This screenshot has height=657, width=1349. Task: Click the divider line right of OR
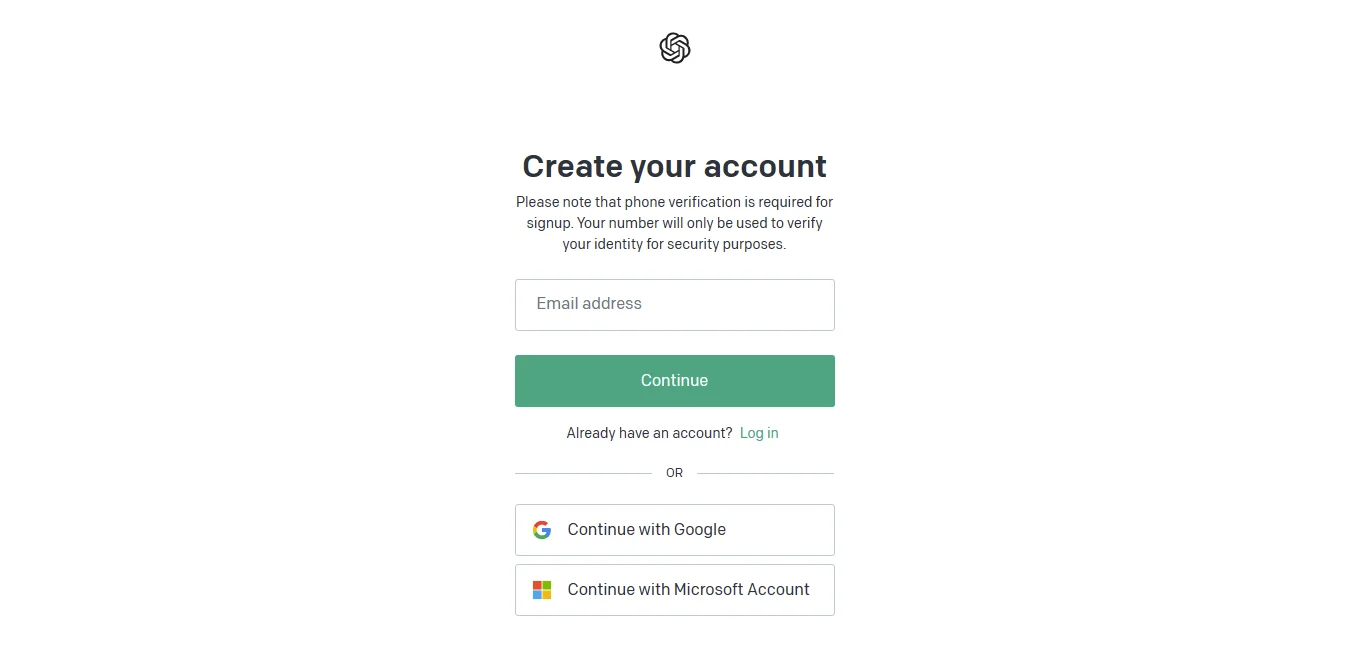(765, 473)
